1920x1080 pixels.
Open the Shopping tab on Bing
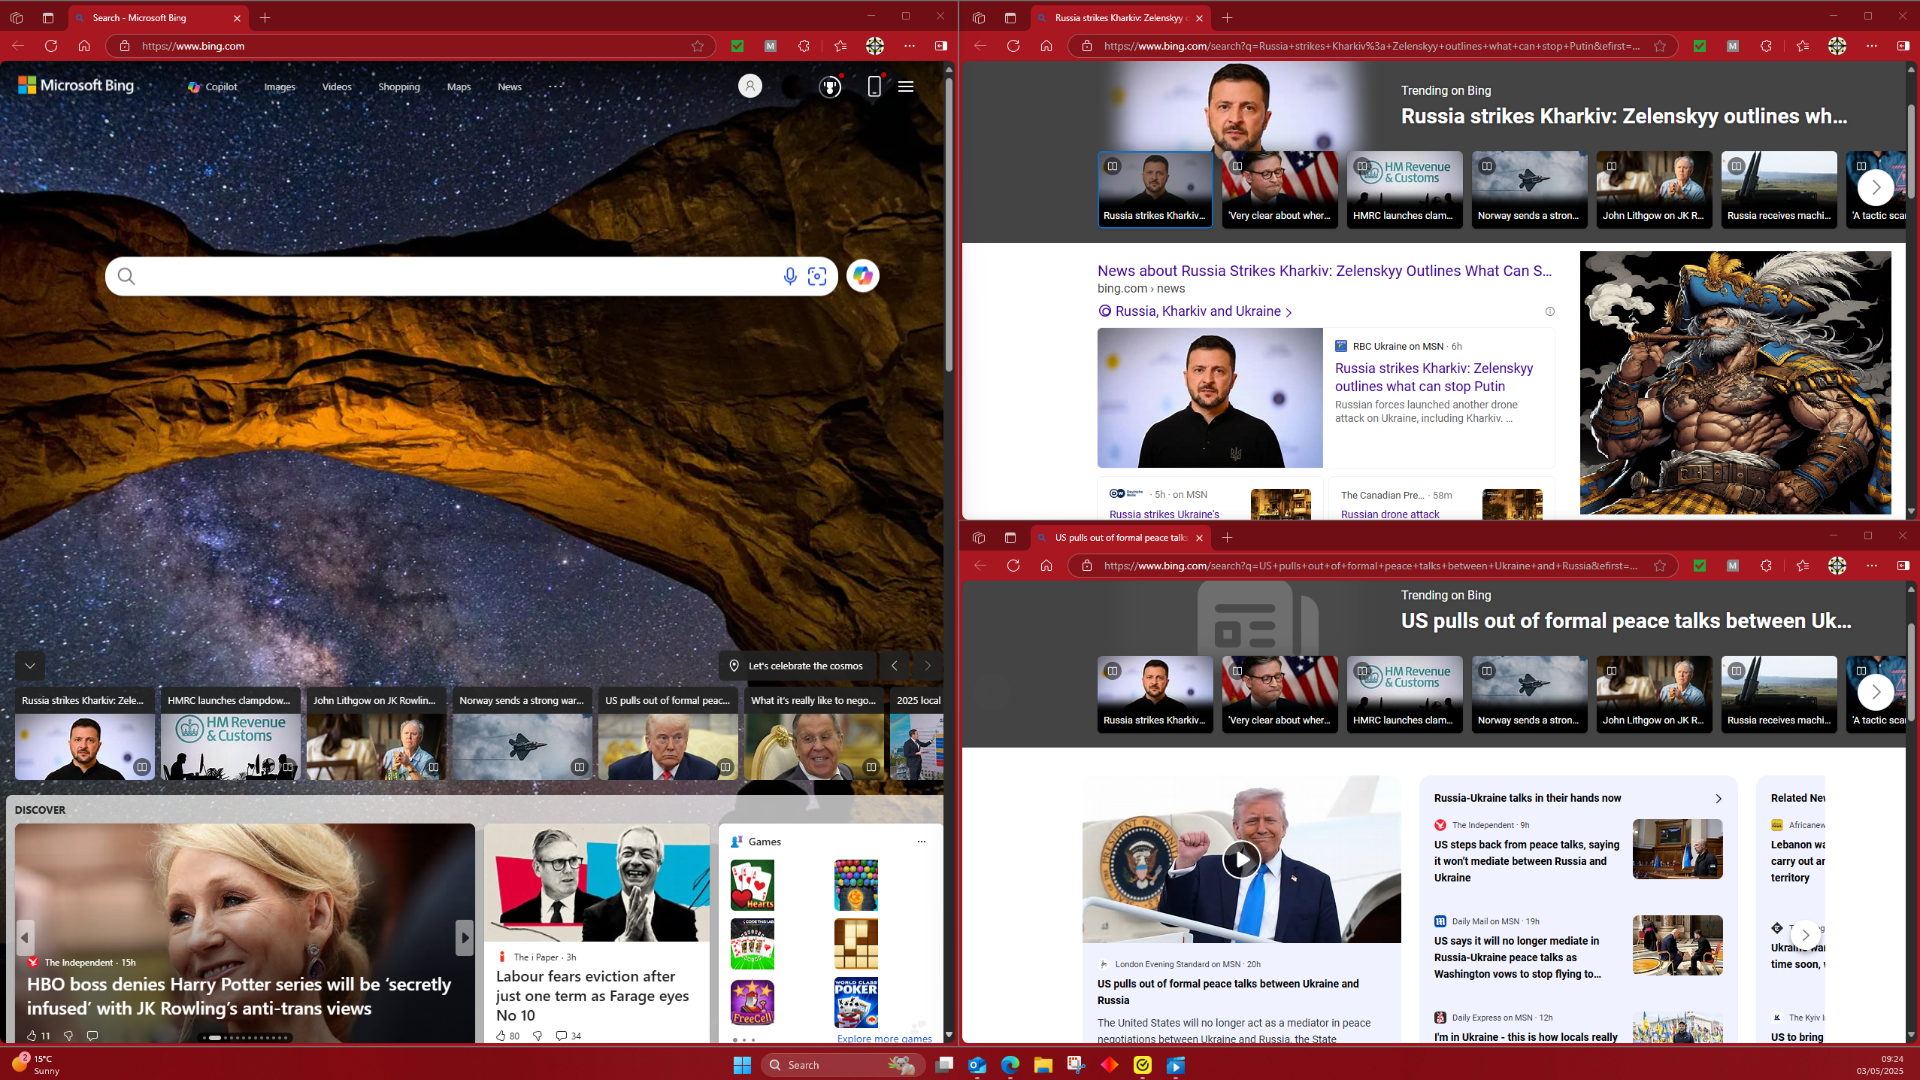[x=399, y=87]
